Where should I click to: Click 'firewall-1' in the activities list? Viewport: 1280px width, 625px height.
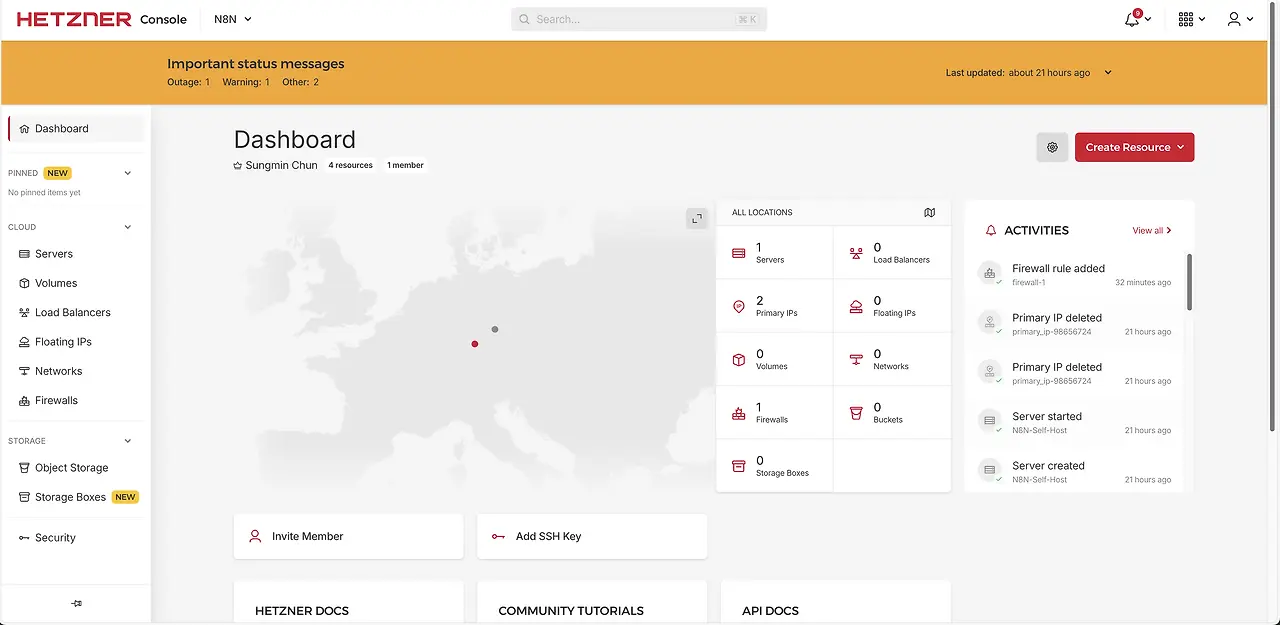[x=1029, y=283]
